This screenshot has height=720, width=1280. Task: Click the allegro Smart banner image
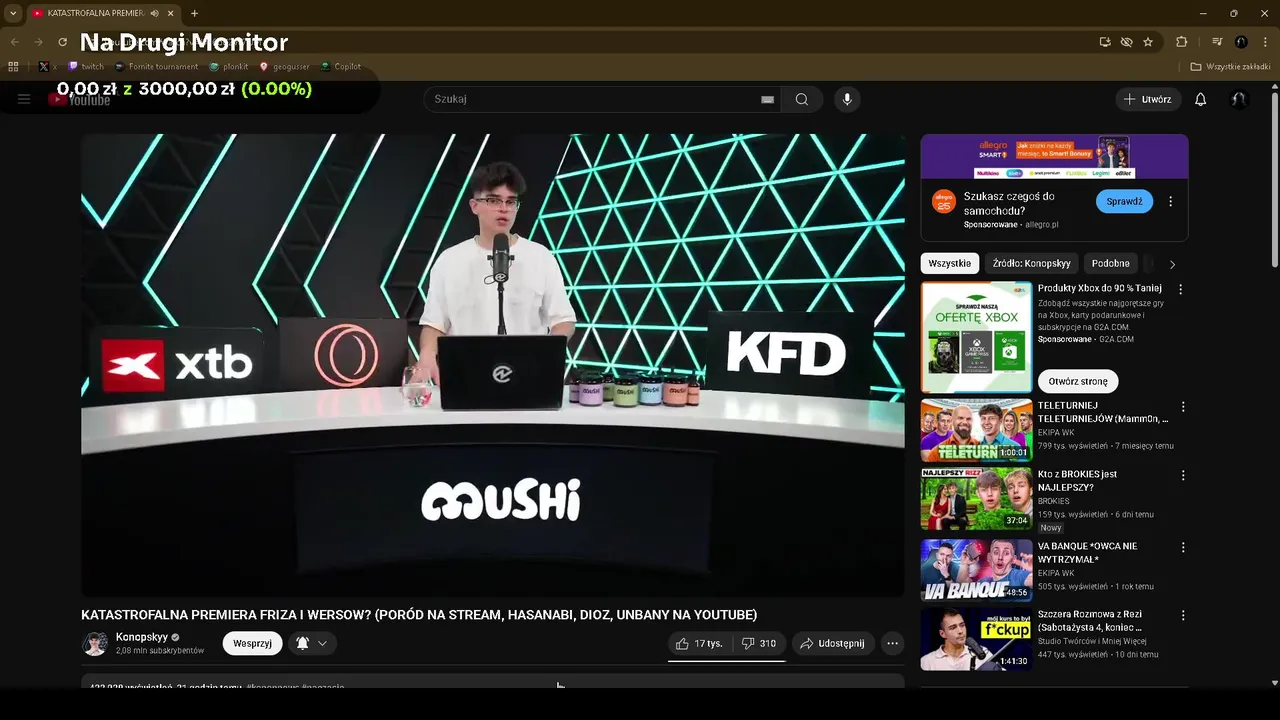click(1054, 156)
